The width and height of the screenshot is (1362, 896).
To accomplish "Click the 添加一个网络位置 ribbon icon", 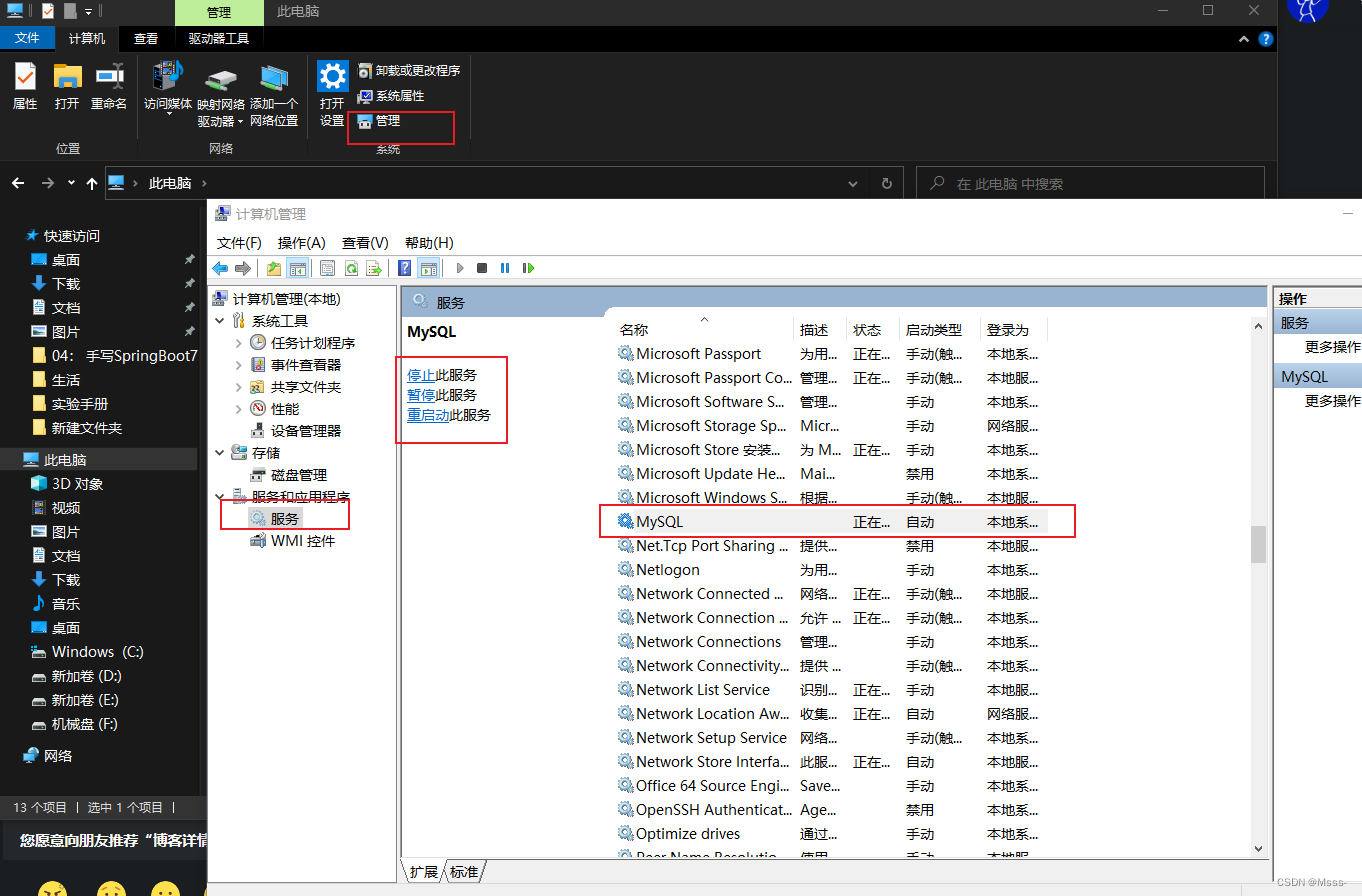I will click(x=274, y=95).
